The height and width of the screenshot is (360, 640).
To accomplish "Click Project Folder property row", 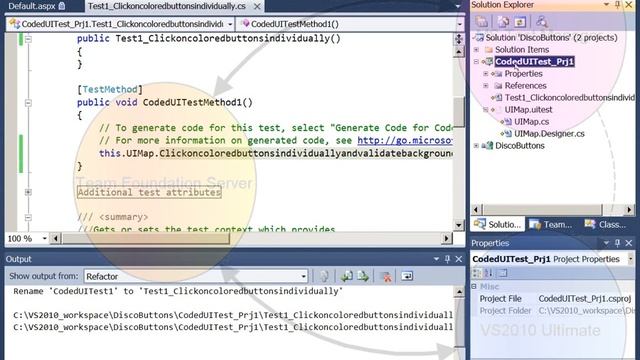I will 553,311.
